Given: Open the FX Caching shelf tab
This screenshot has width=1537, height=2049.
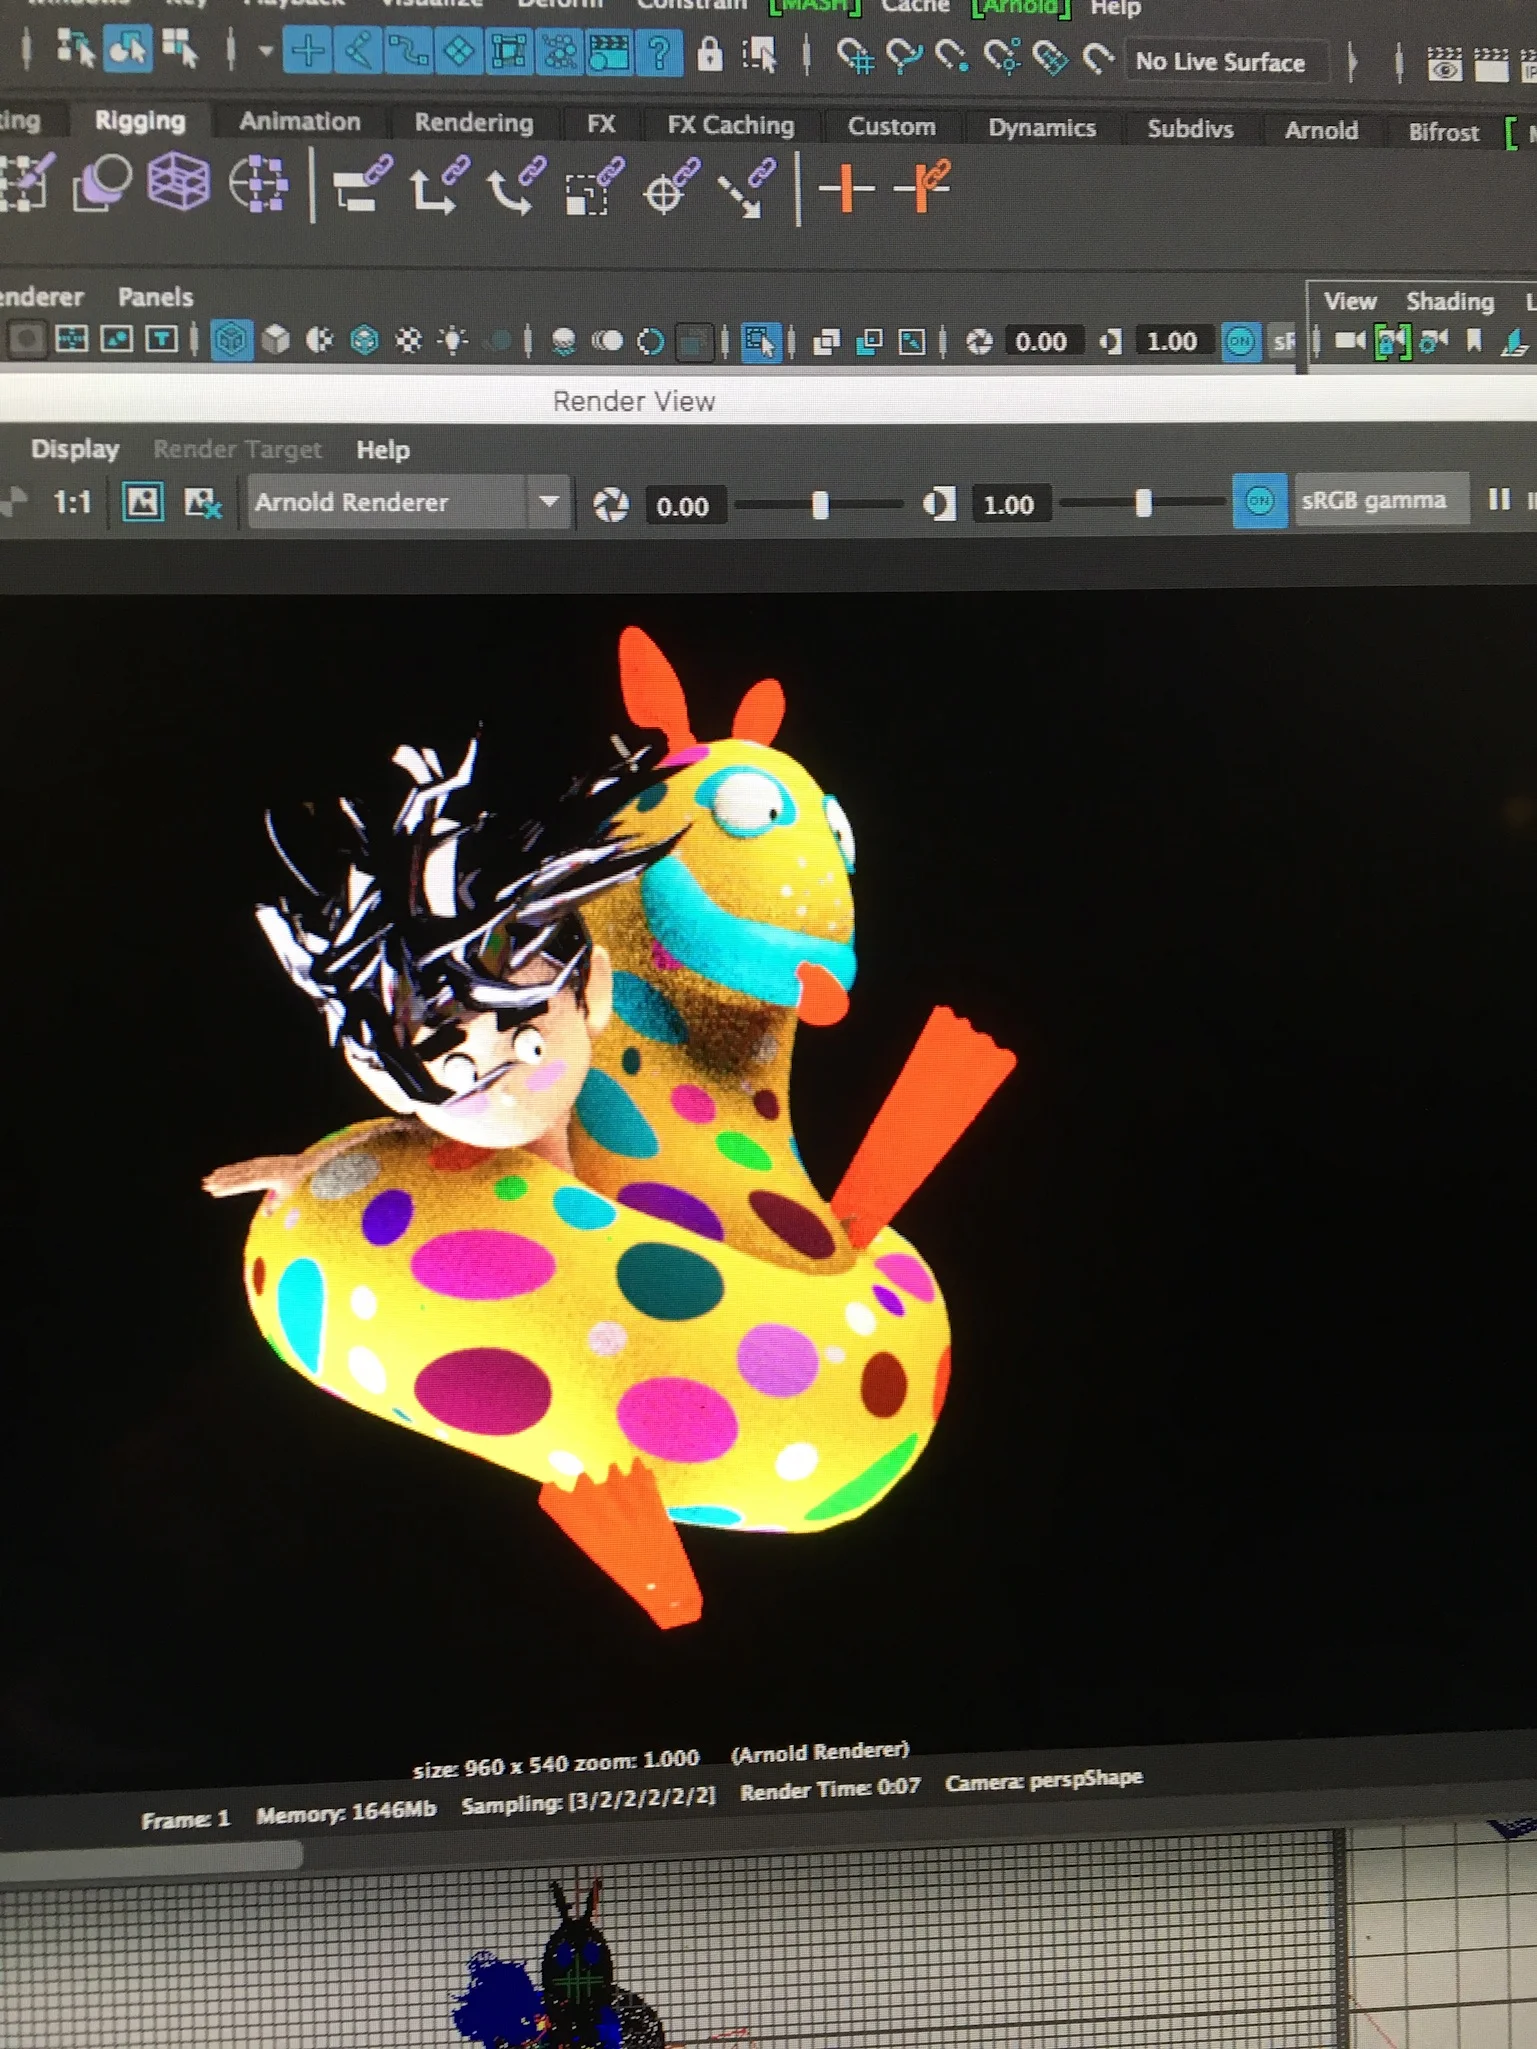Looking at the screenshot, I should coord(731,125).
